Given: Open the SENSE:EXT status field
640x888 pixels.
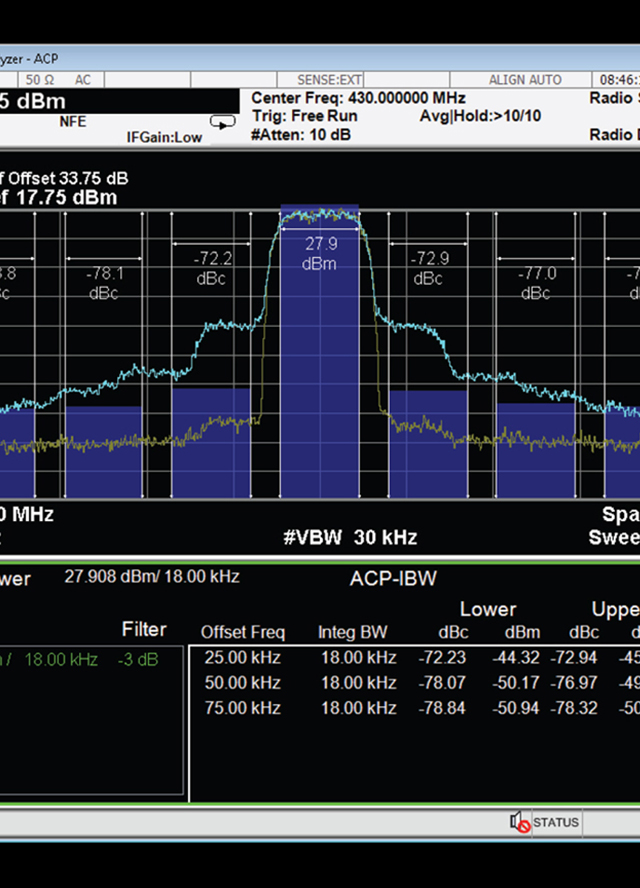Looking at the screenshot, I should (330, 79).
